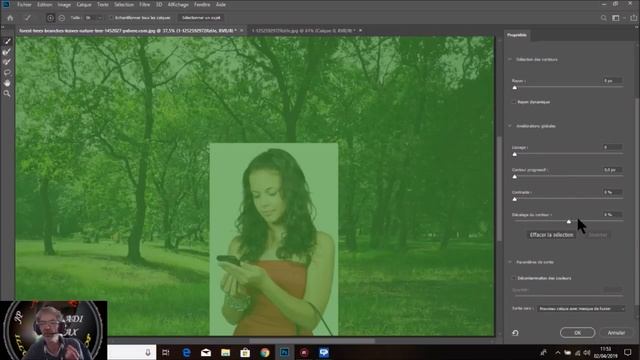Open the Image menu
The height and width of the screenshot is (360, 640).
(x=64, y=4)
